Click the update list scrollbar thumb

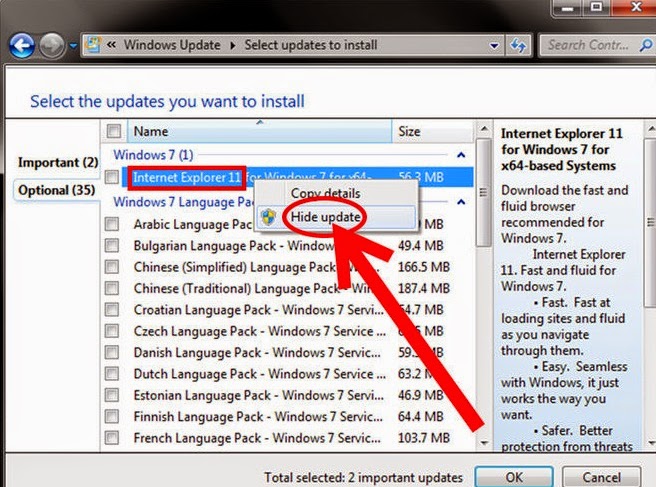pyautogui.click(x=484, y=192)
